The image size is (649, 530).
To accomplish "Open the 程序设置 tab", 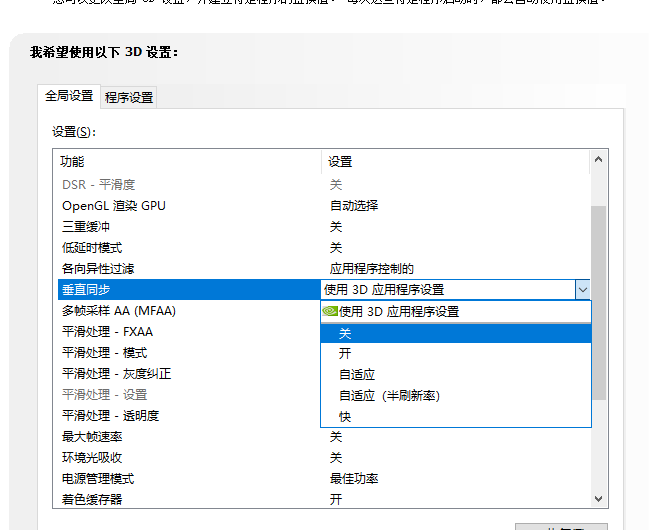I will tap(129, 98).
